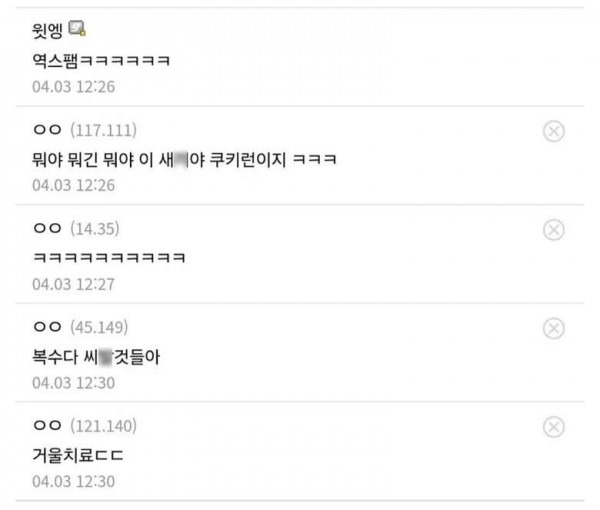
Task: Select the nickname ㅇㅇ next to (117.111)
Action: (x=47, y=130)
